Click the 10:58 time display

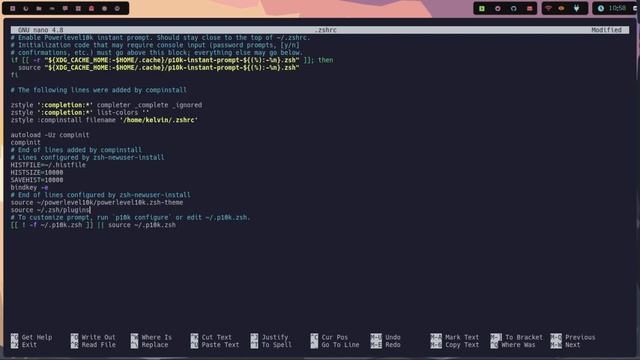point(617,8)
